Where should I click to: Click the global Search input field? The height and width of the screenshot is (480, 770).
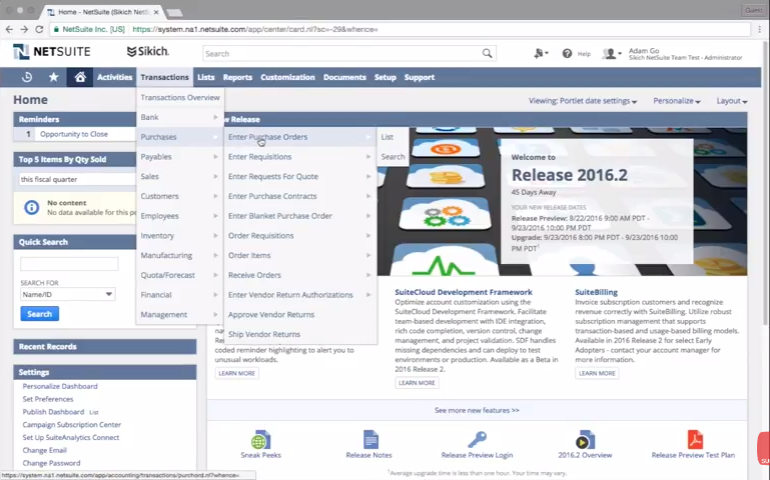(340, 53)
